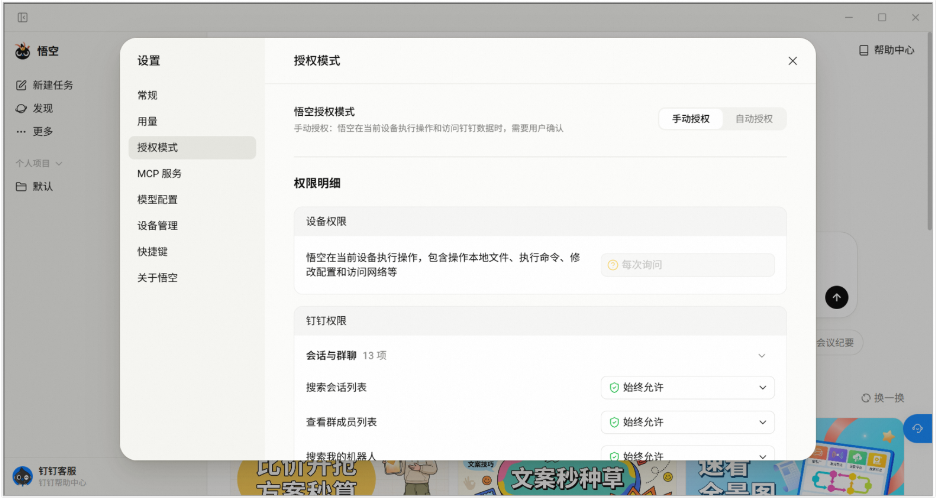Click the 默认 folder icon
The height and width of the screenshot is (501, 937).
pyautogui.click(x=21, y=187)
